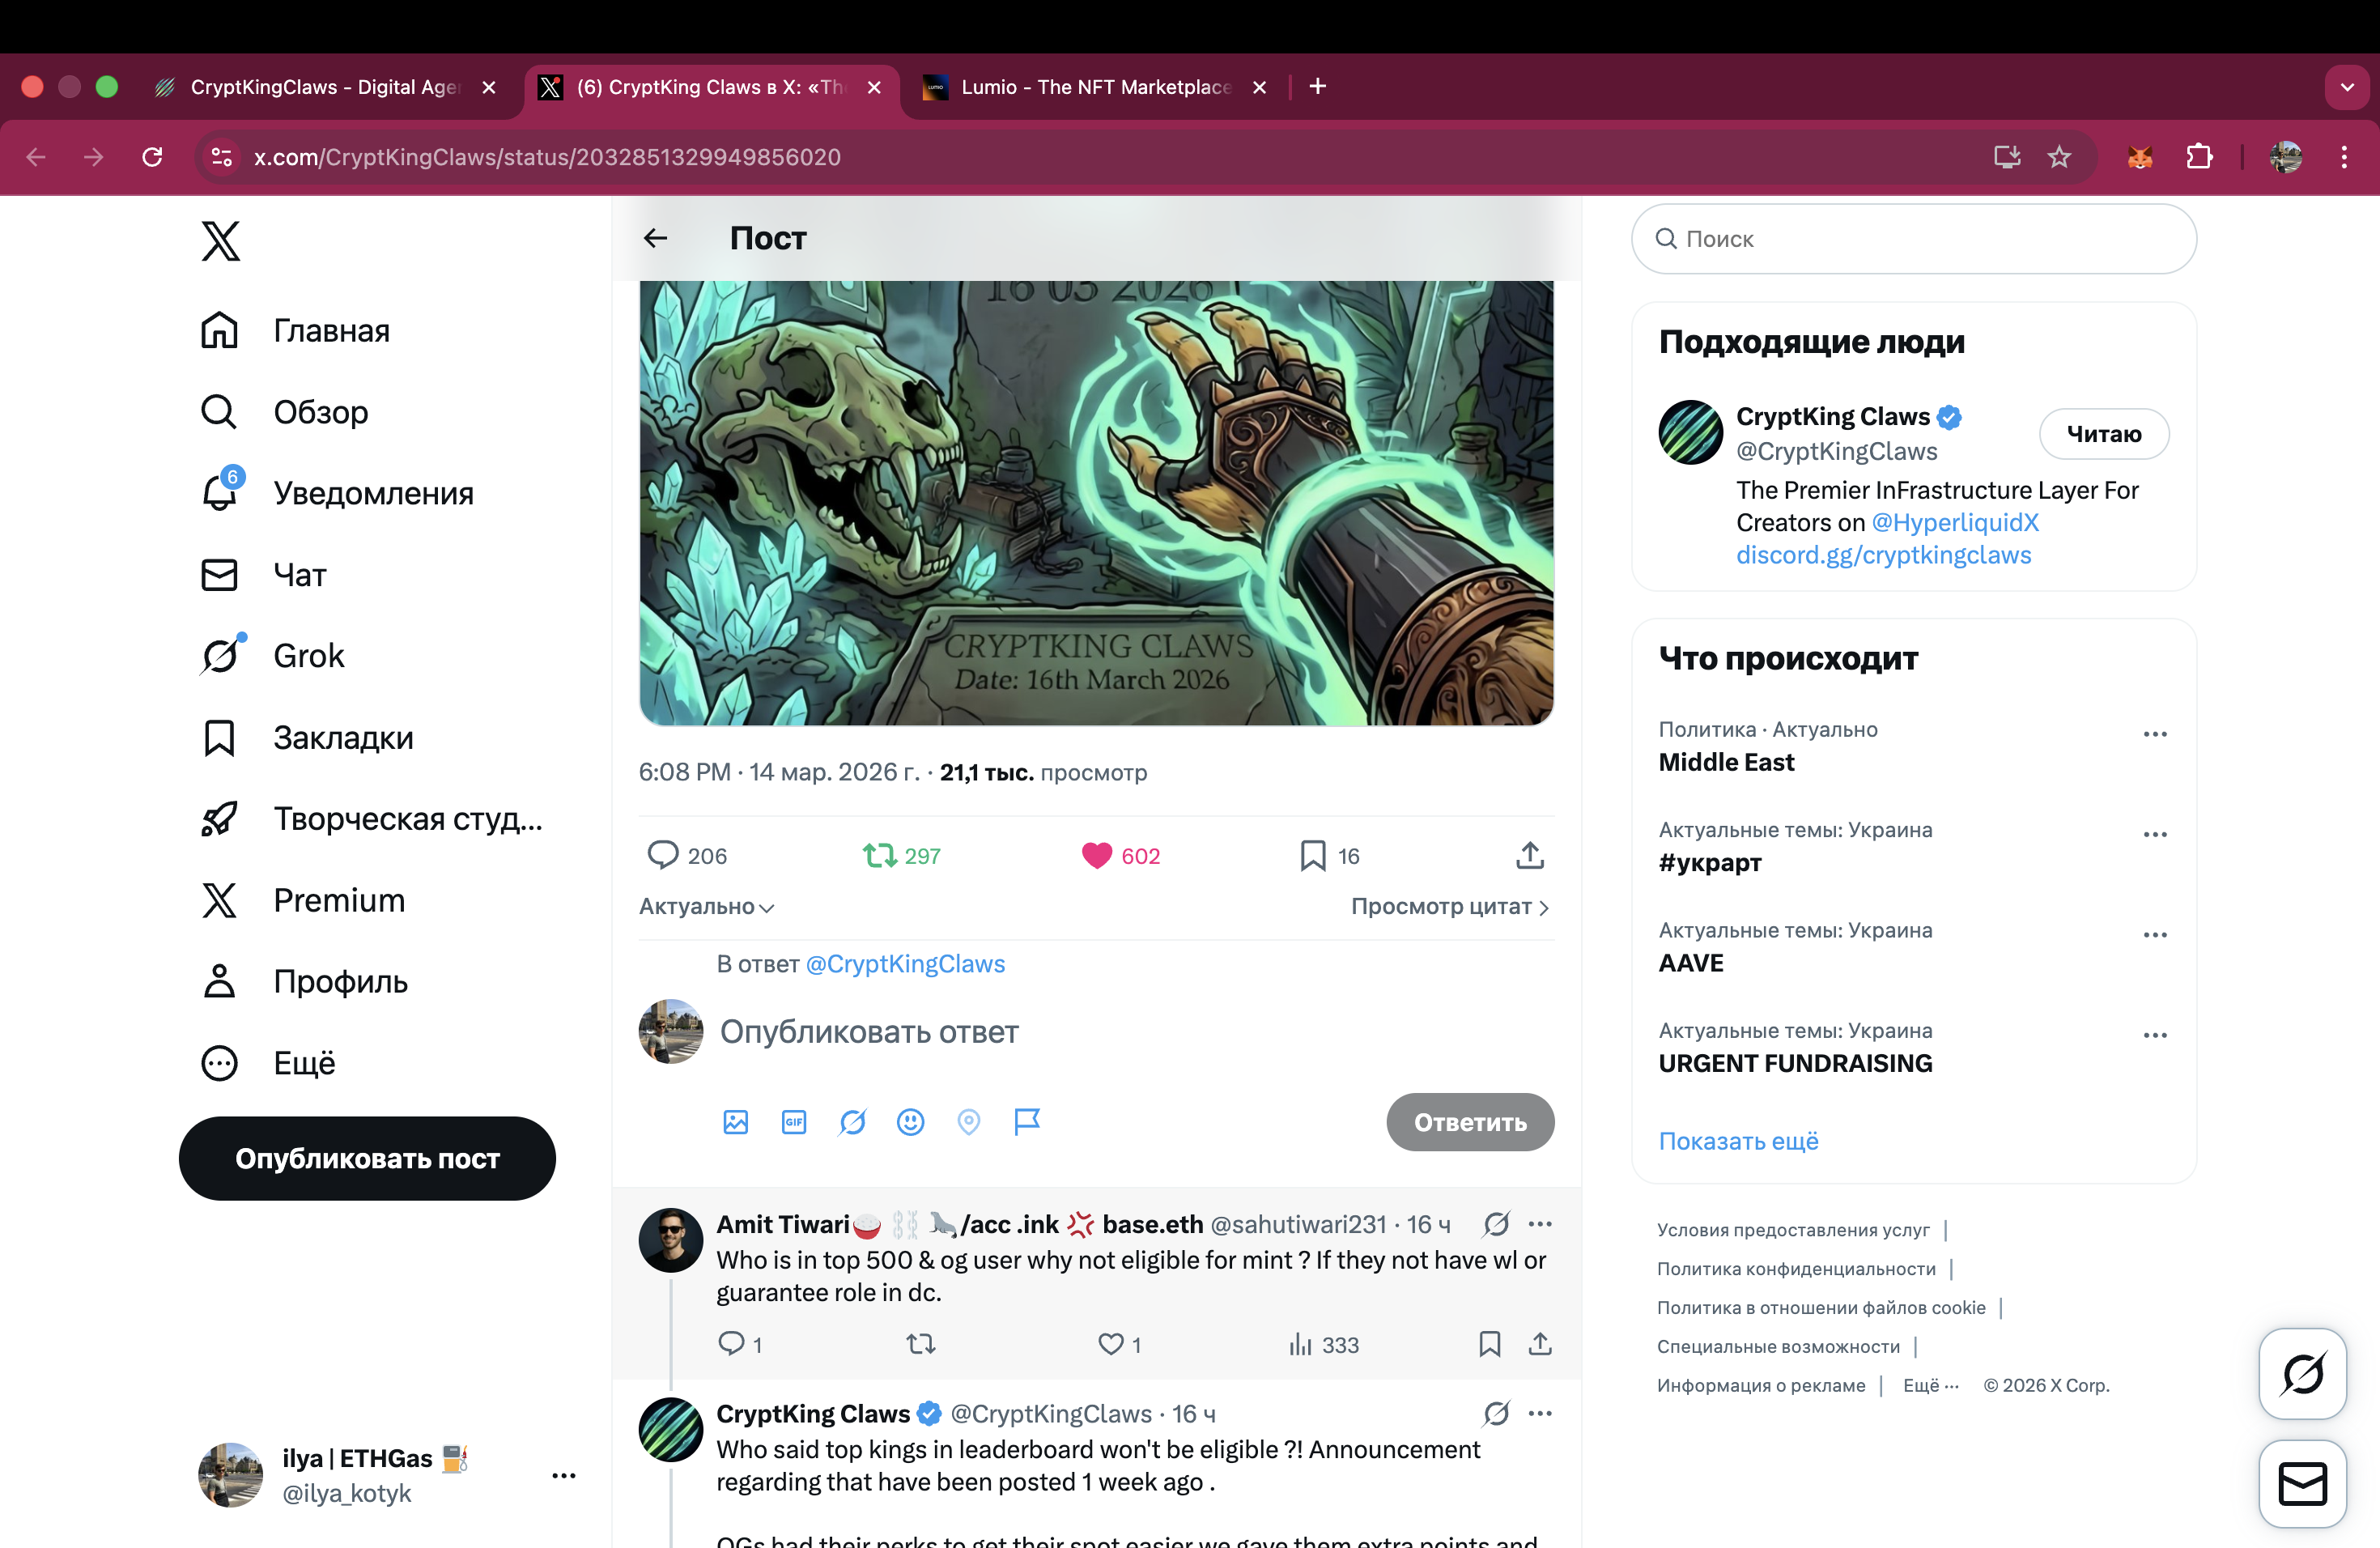The image size is (2380, 1548).
Task: Repost Amit Tiwari's comment
Action: [x=921, y=1343]
